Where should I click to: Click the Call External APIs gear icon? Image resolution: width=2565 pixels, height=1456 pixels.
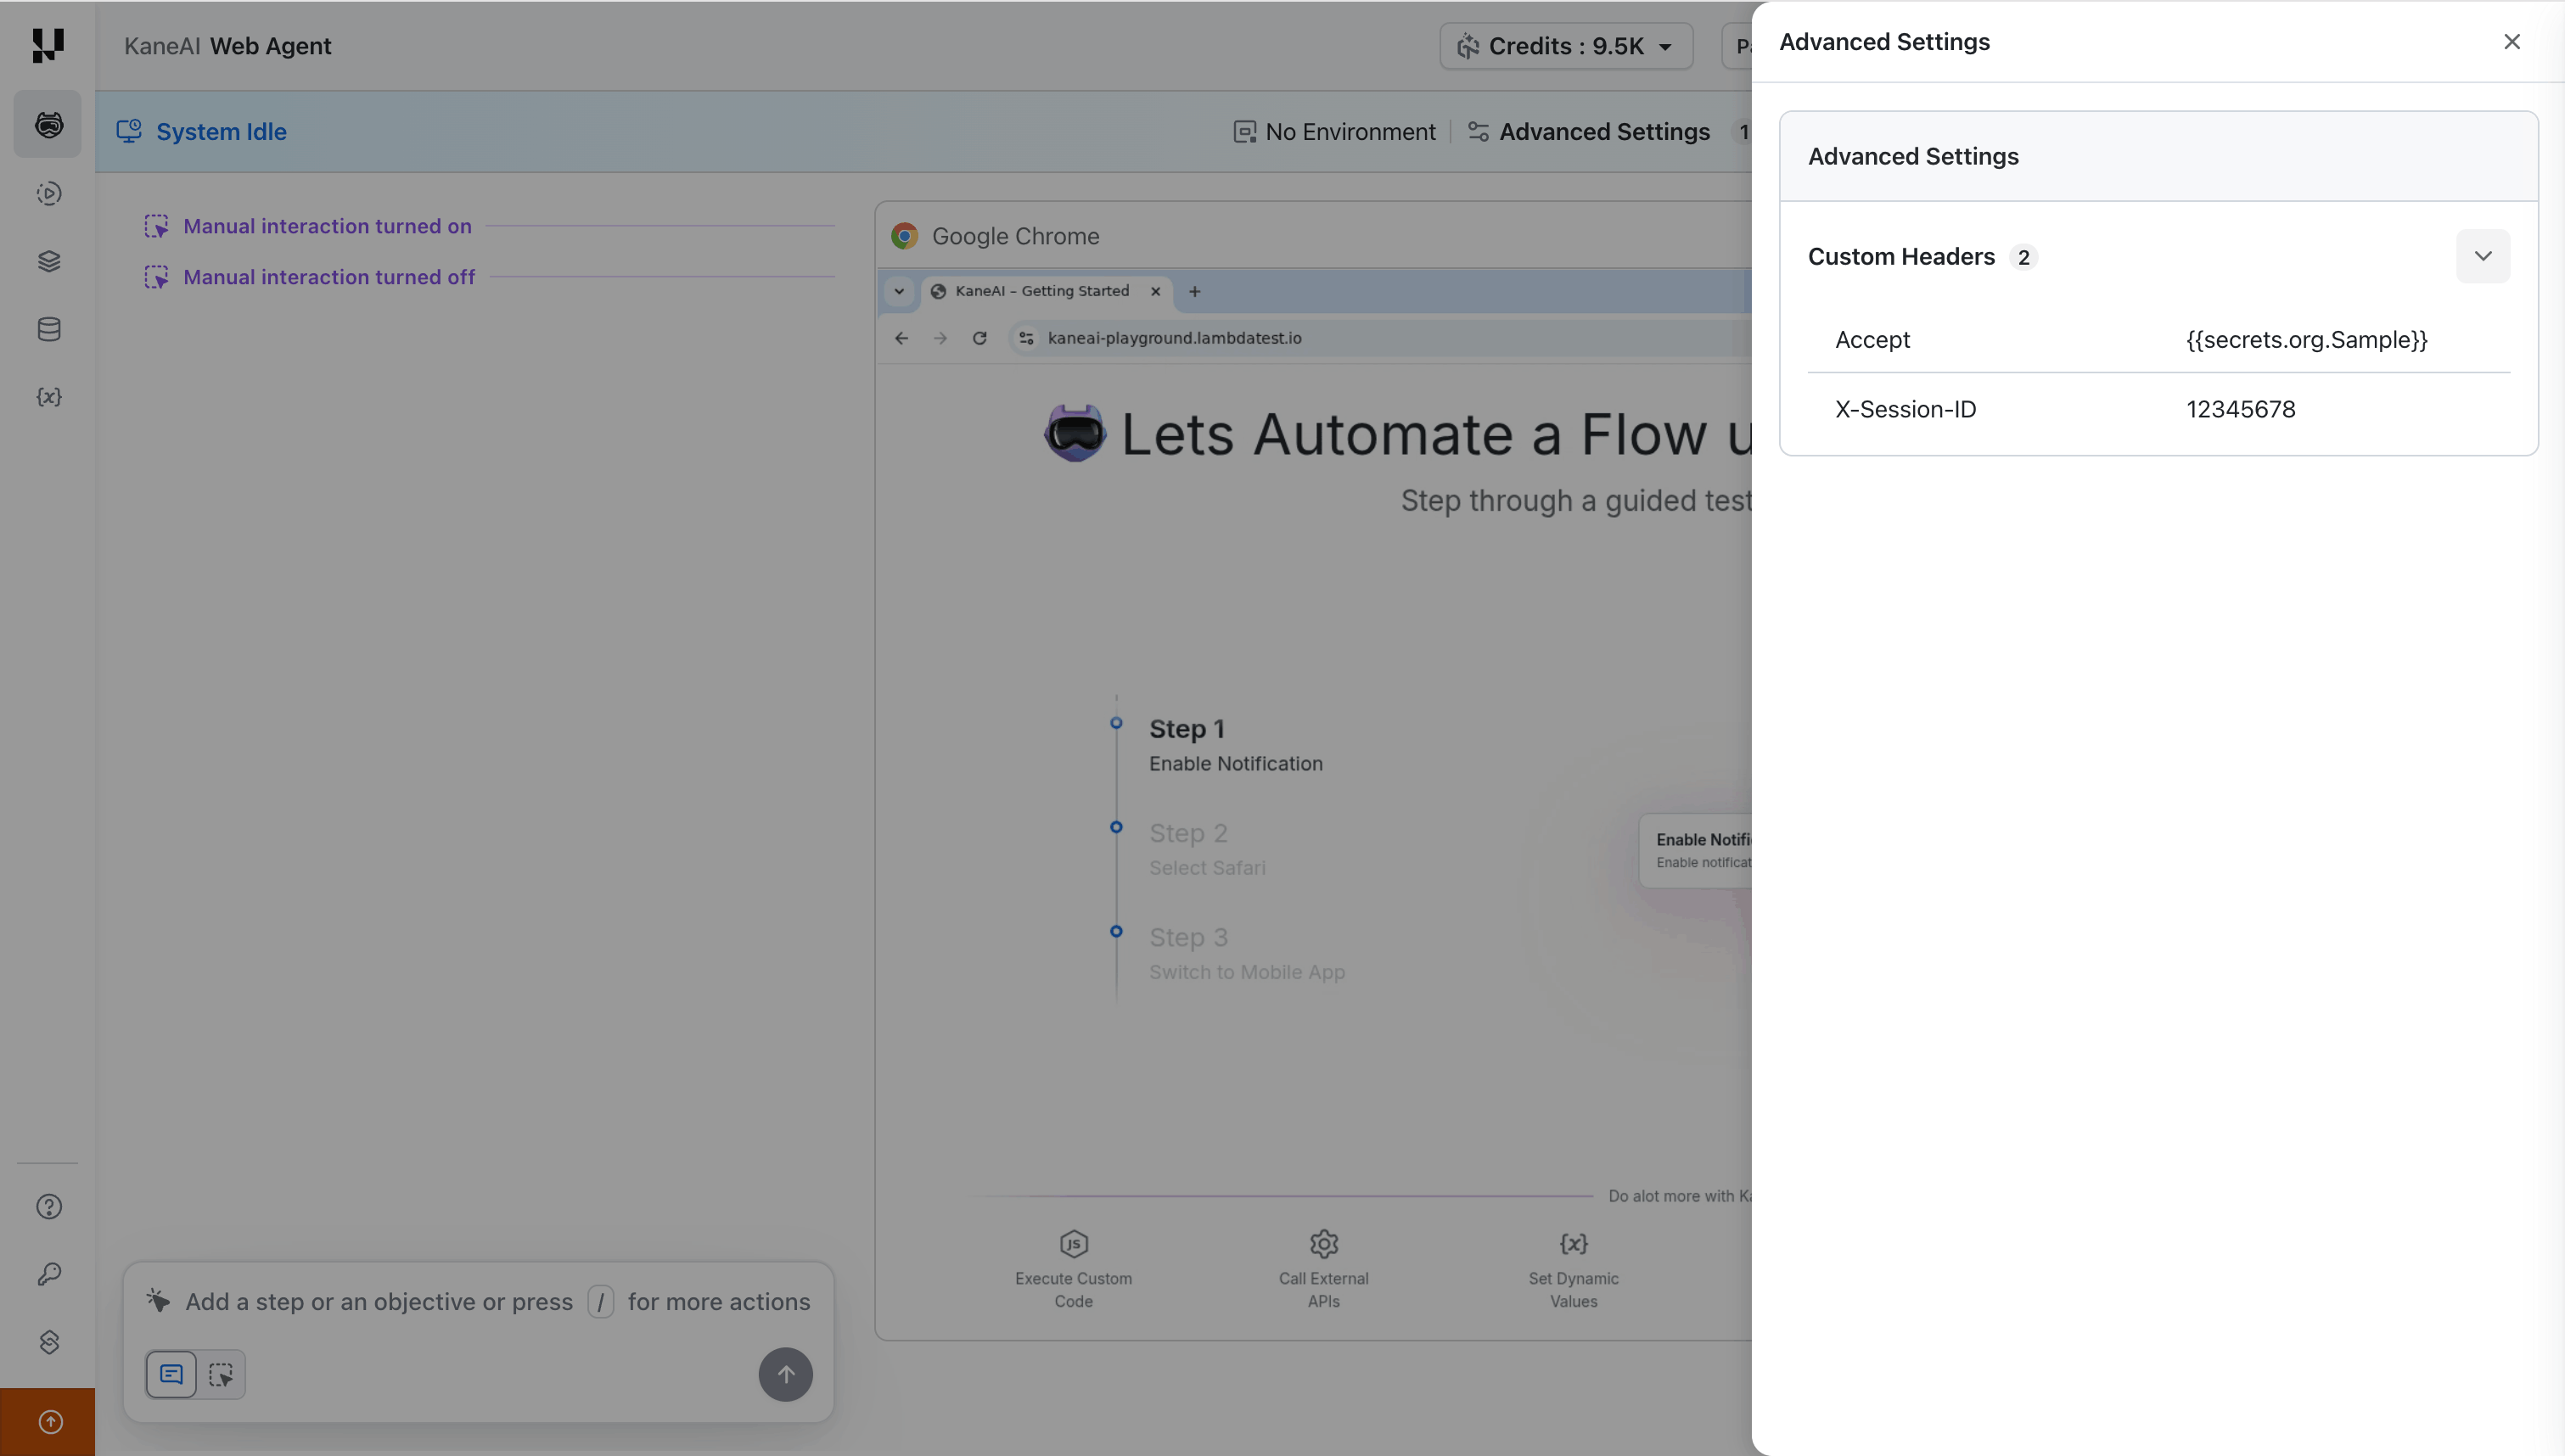(1323, 1244)
